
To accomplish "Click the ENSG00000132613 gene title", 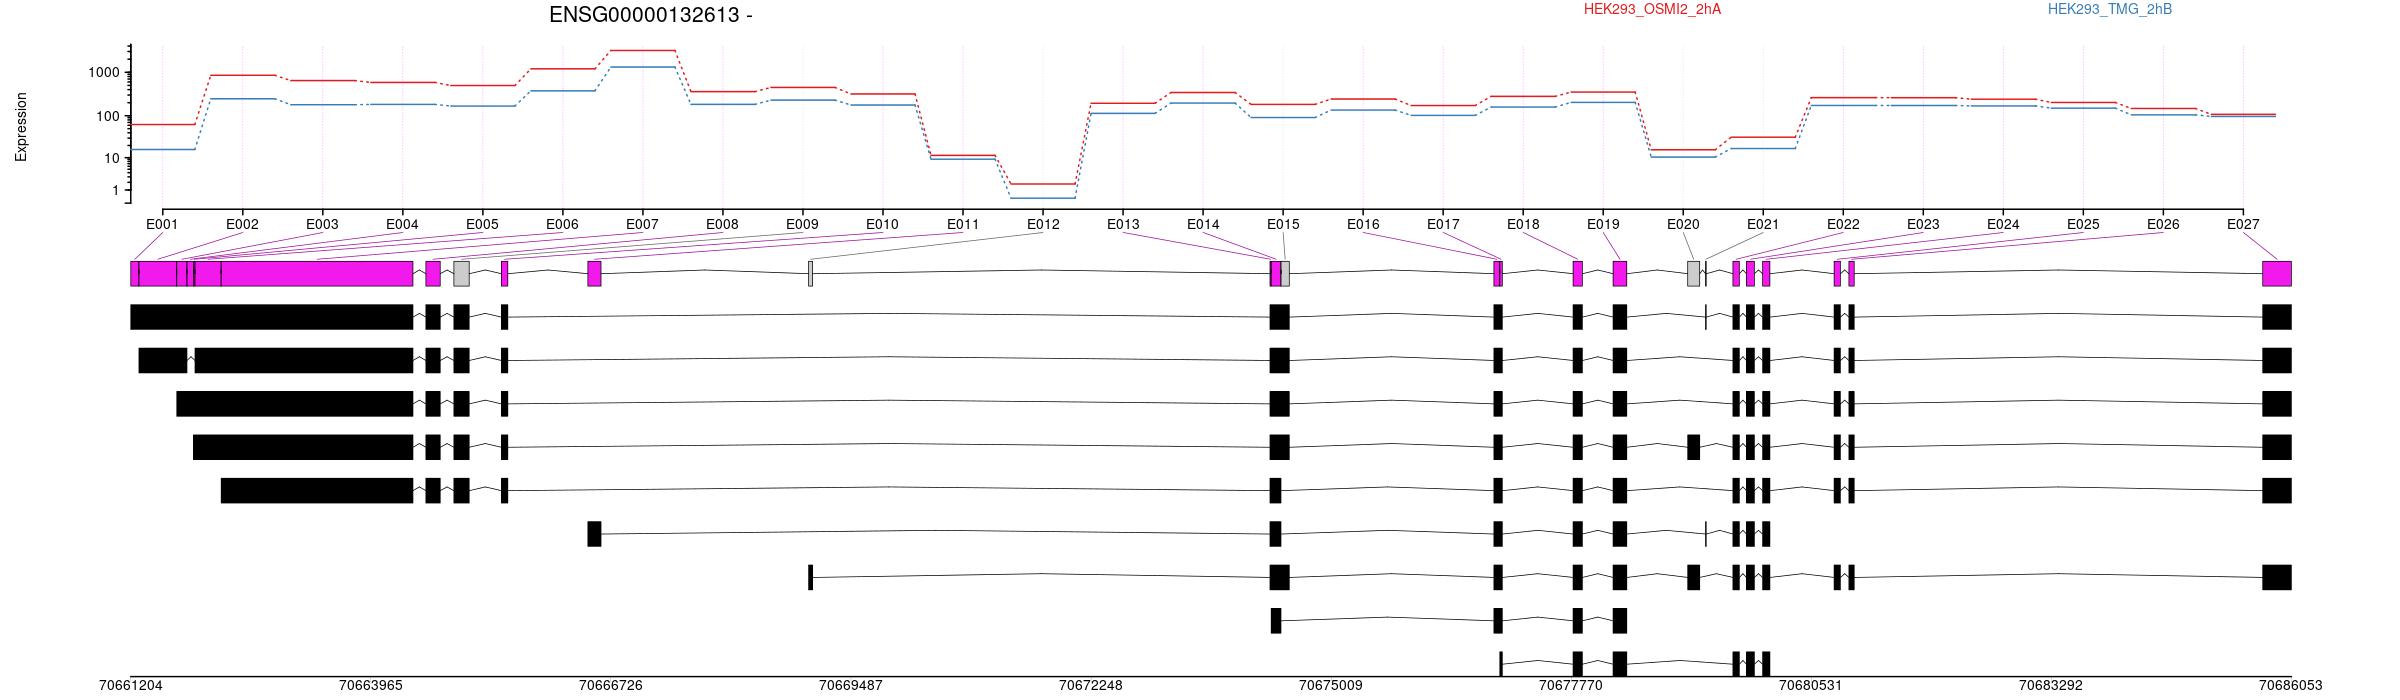I will point(651,15).
